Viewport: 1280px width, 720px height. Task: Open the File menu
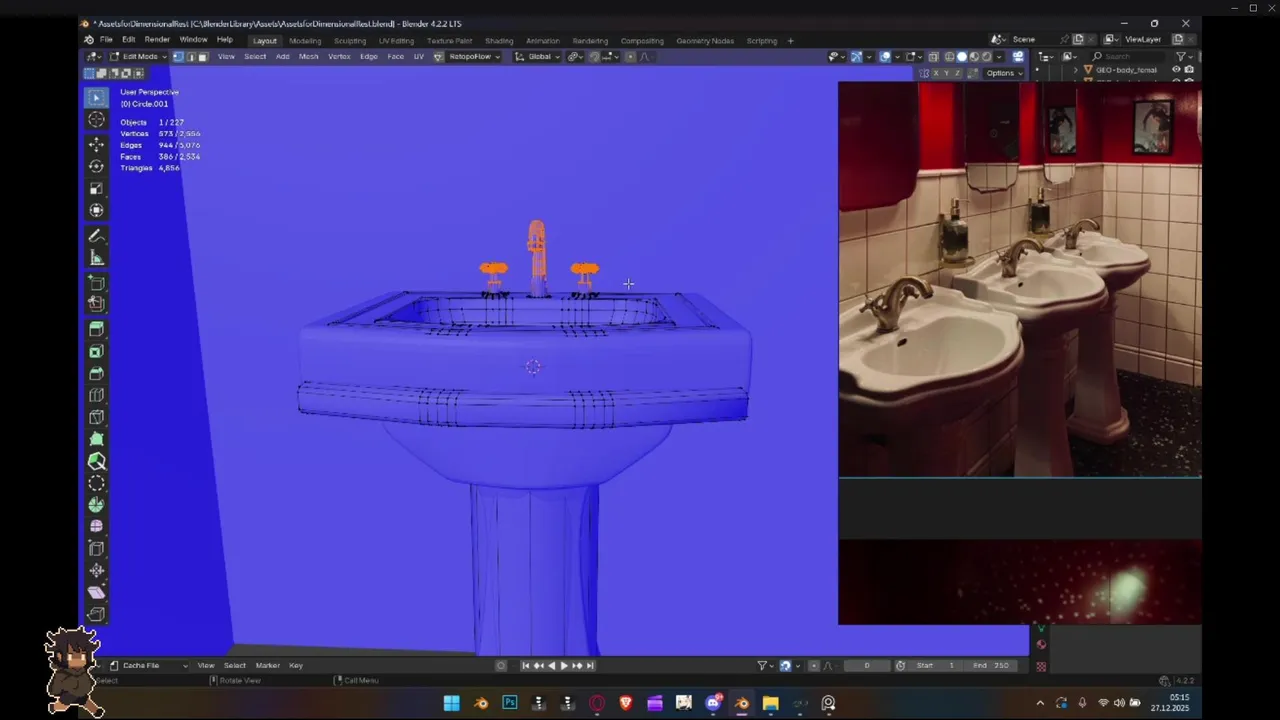point(106,40)
